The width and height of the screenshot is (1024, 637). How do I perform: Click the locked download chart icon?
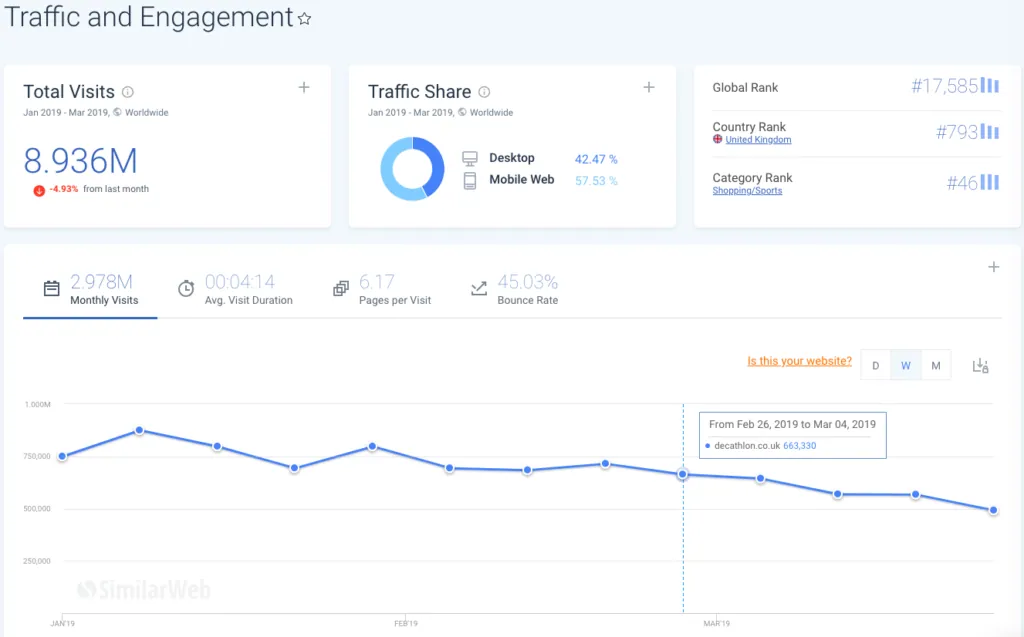point(980,366)
